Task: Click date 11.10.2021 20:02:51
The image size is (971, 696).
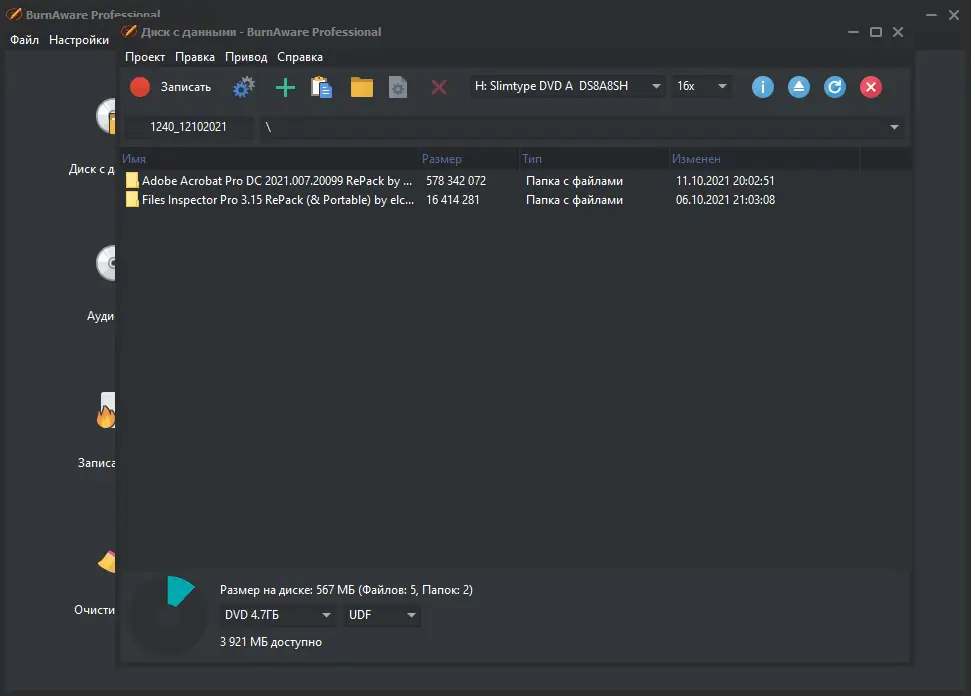Action: pyautogui.click(x=725, y=181)
